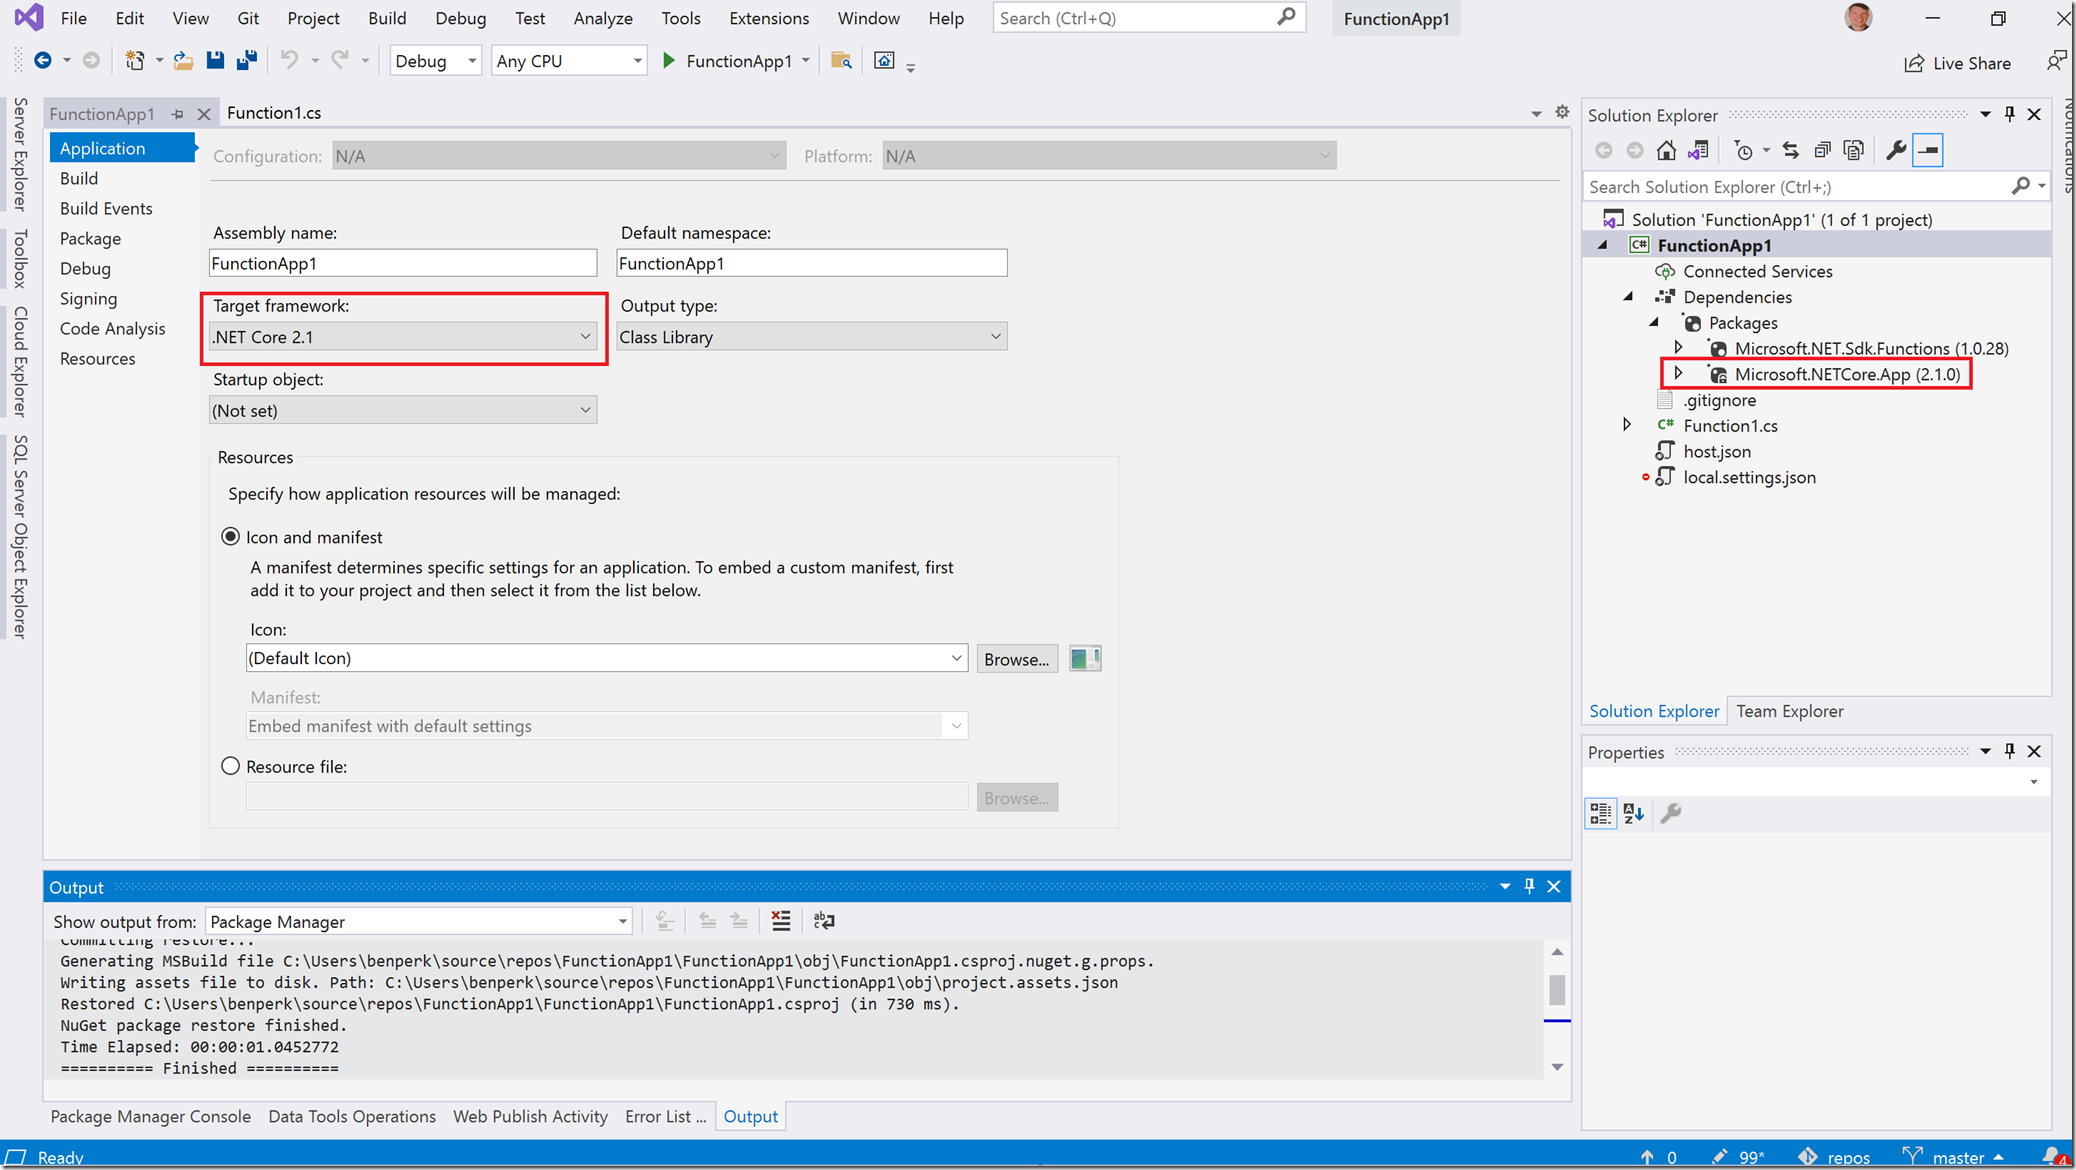Click the Output window scrollbar down arrow

click(x=1557, y=1067)
